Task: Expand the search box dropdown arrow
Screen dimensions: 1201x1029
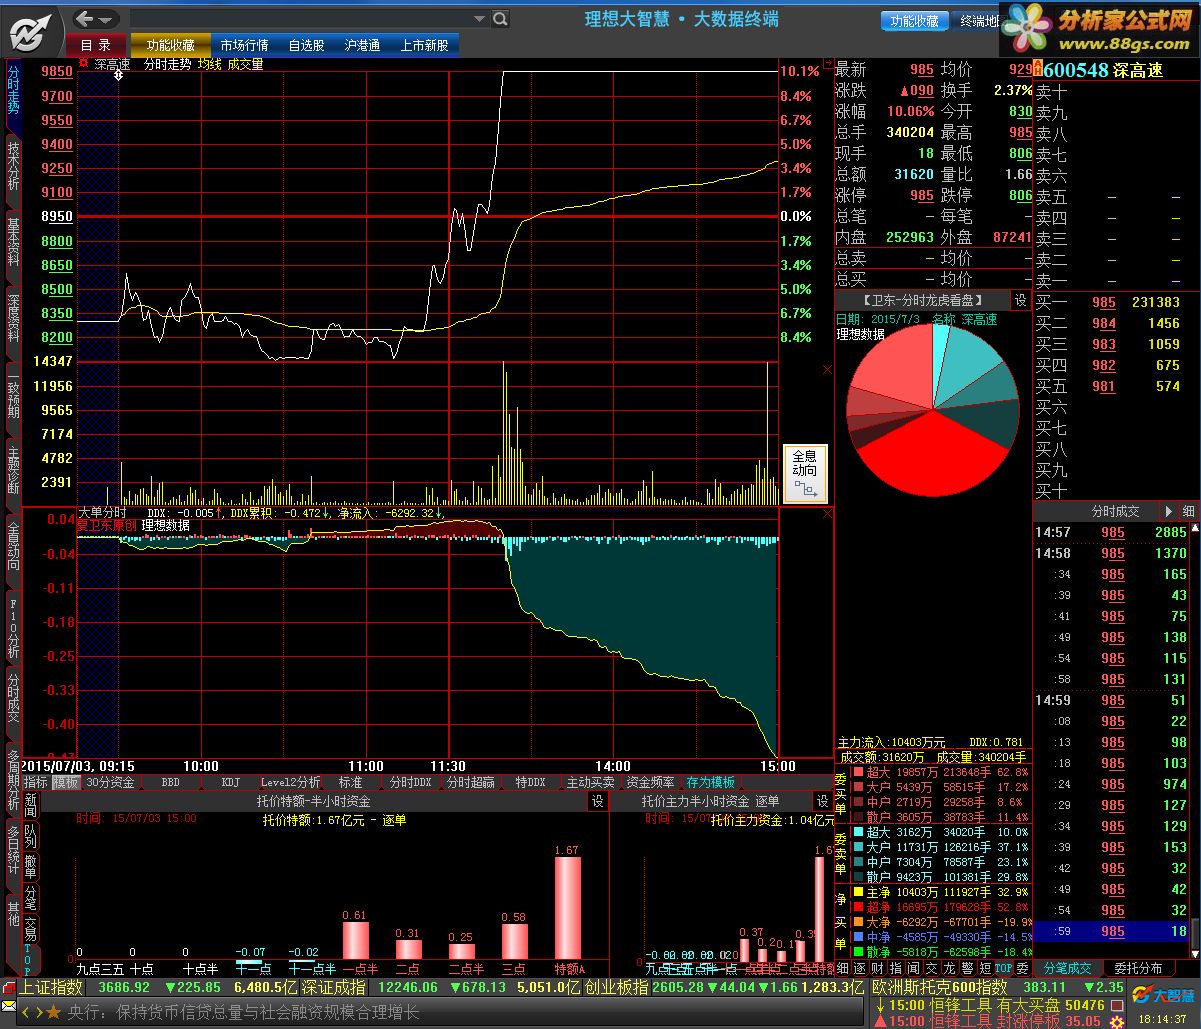Action: tap(481, 19)
